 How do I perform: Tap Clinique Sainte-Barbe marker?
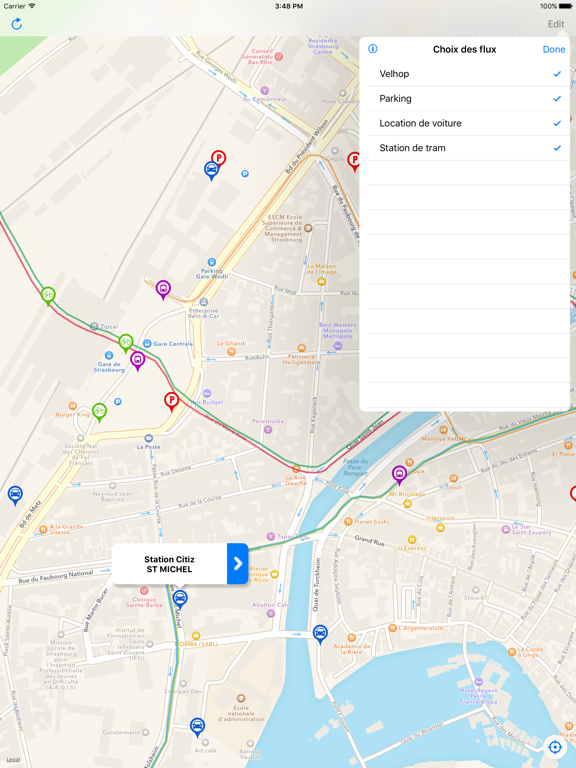pos(144,591)
